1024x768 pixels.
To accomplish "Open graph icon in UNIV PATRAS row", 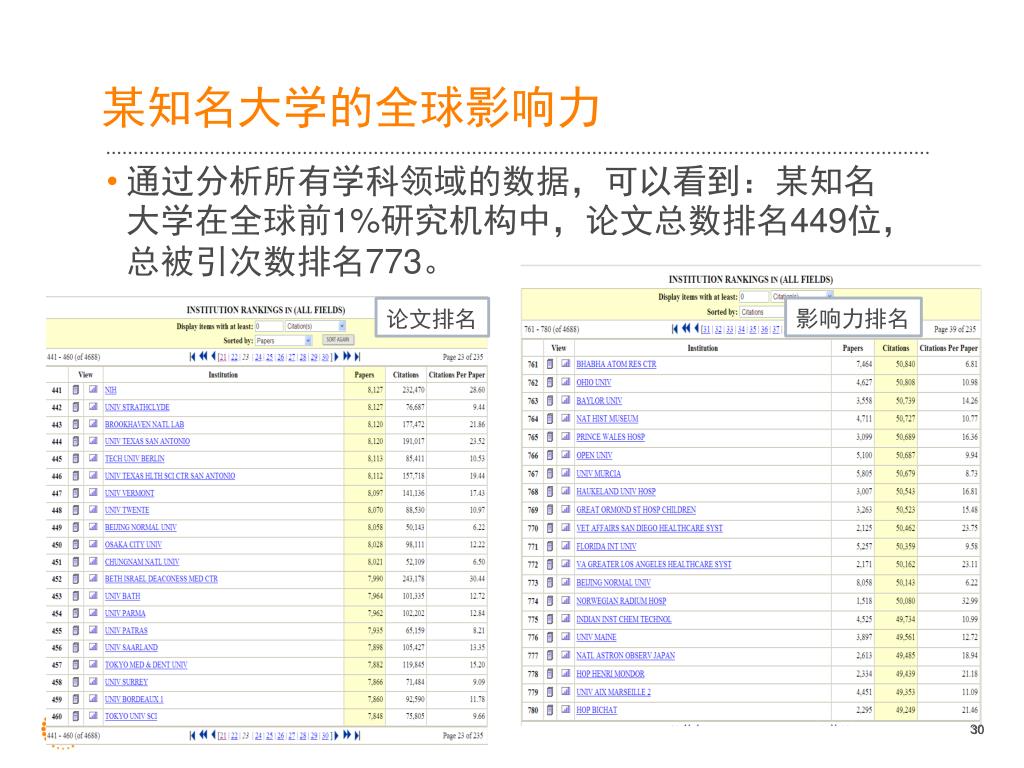I will coord(93,630).
